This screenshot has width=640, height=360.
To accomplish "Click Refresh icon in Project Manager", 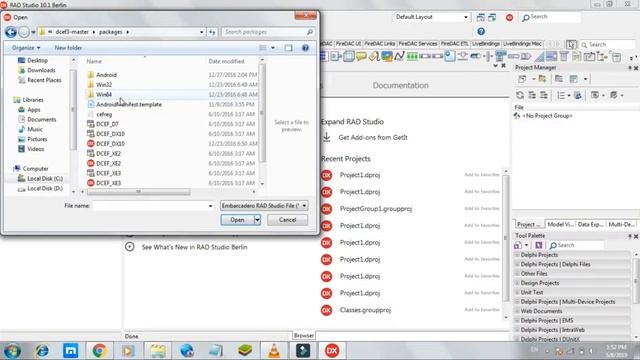I will 520,95.
